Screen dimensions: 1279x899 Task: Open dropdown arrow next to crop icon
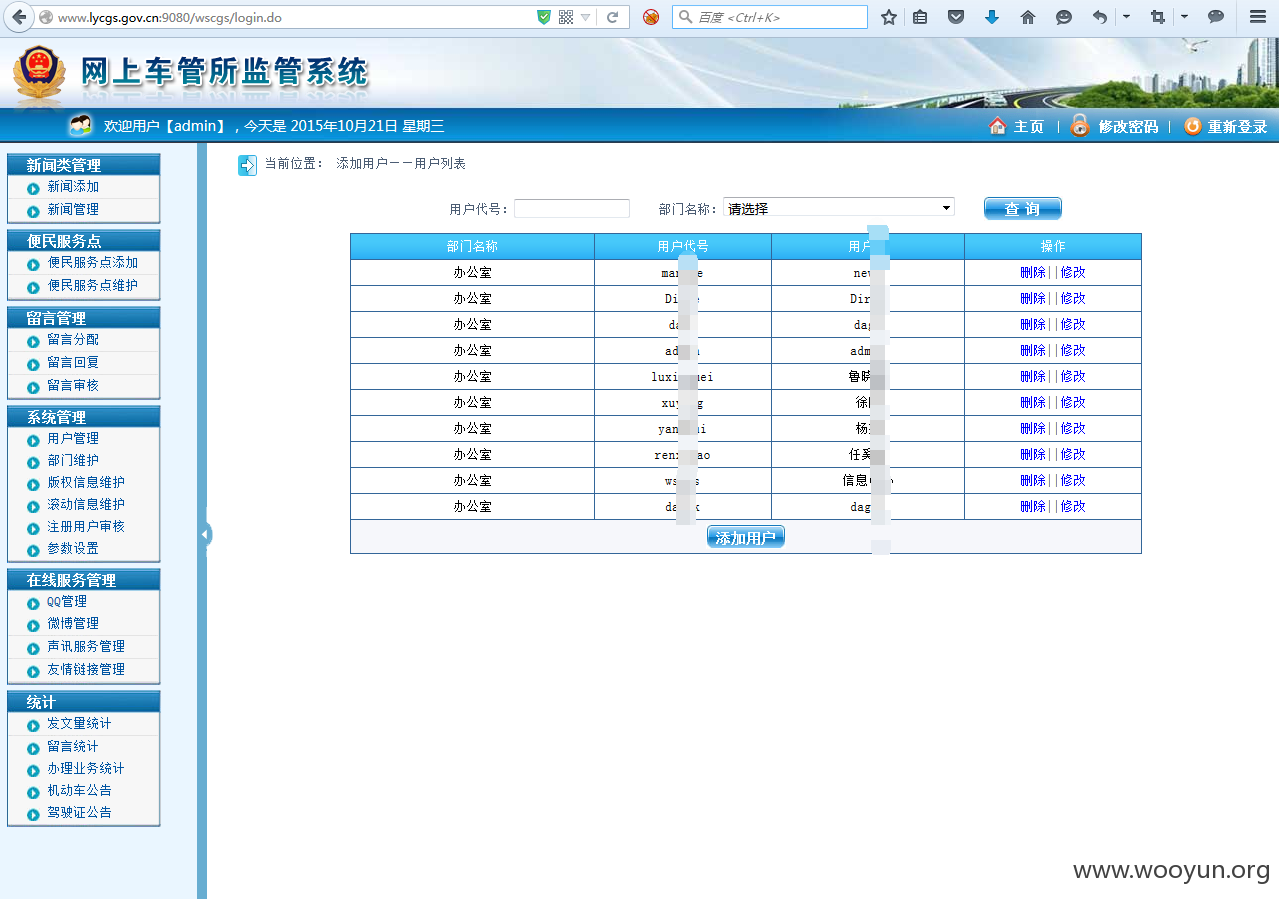point(1184,17)
